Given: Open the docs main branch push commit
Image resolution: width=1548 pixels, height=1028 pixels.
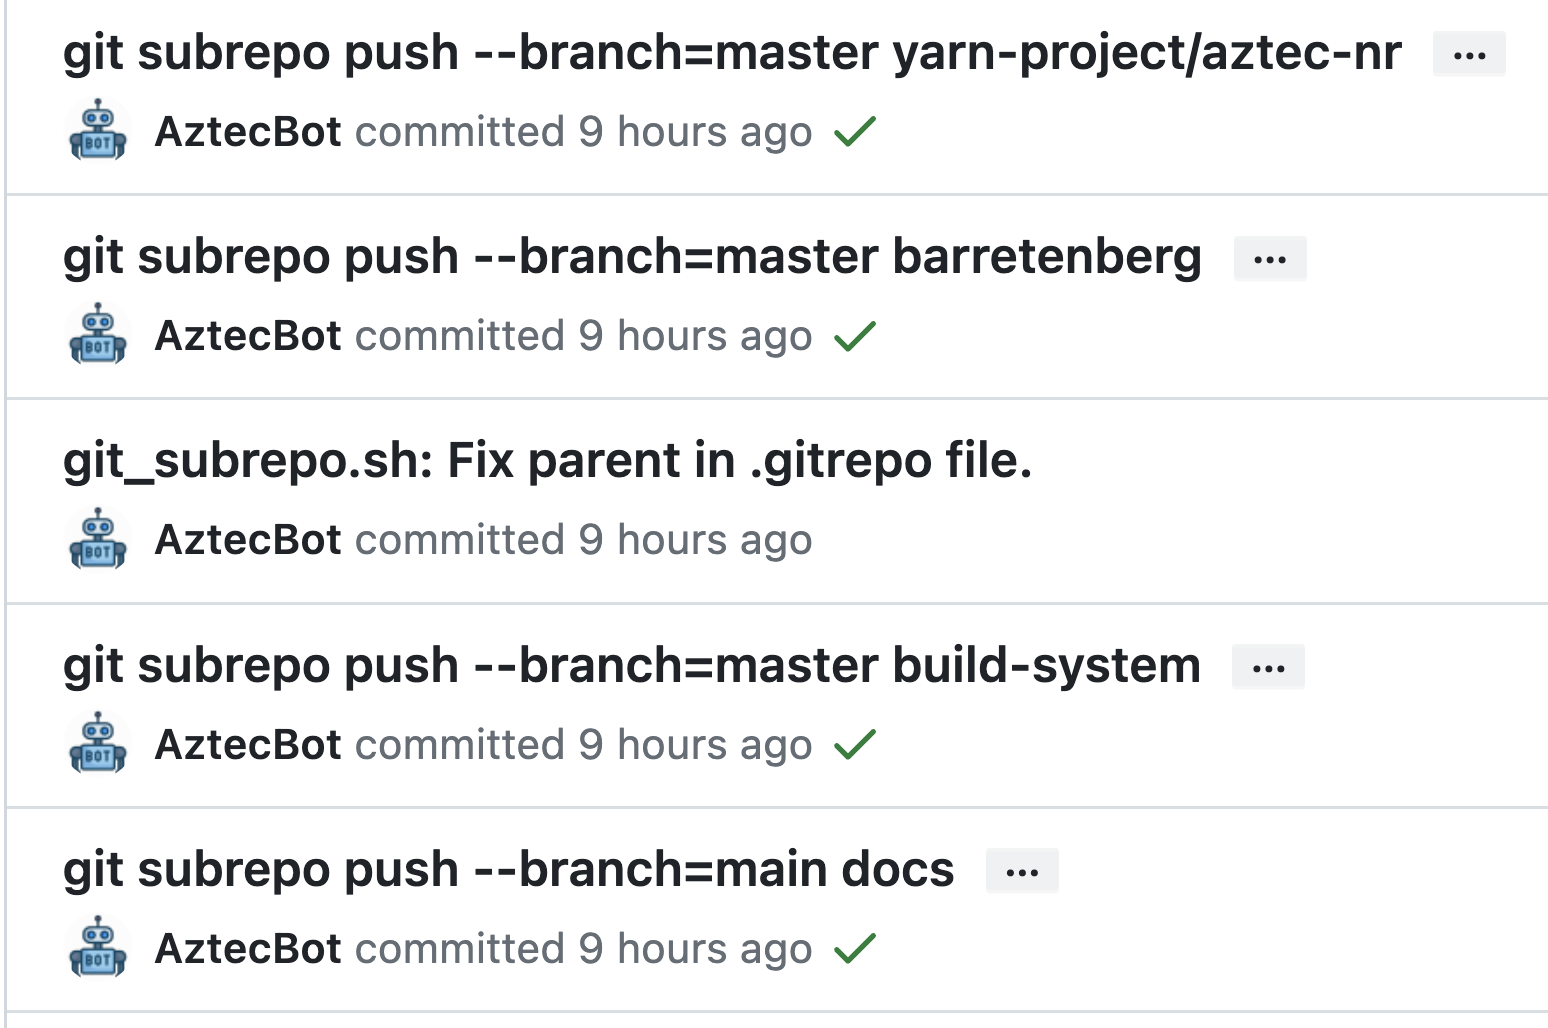Looking at the screenshot, I should click(507, 869).
